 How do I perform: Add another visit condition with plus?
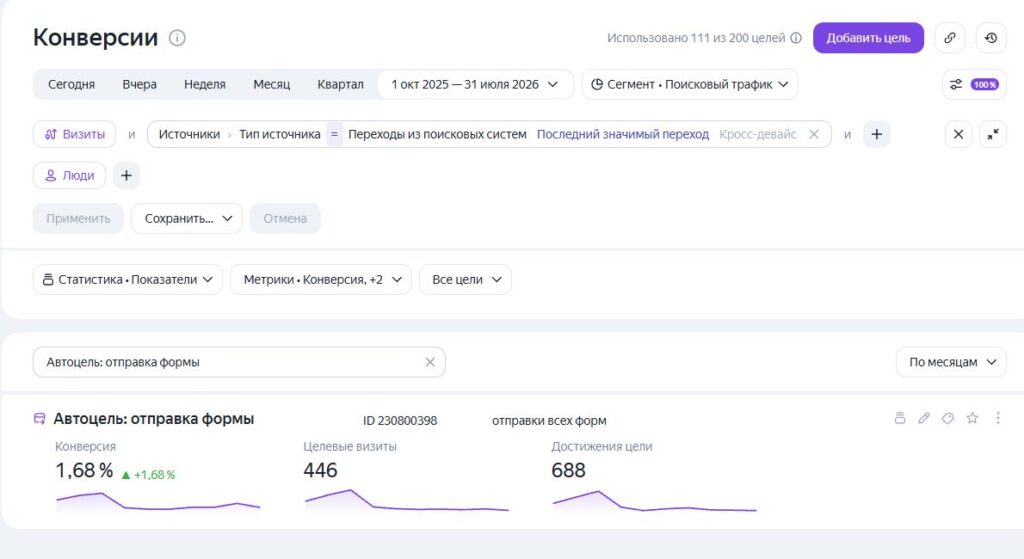(x=876, y=134)
